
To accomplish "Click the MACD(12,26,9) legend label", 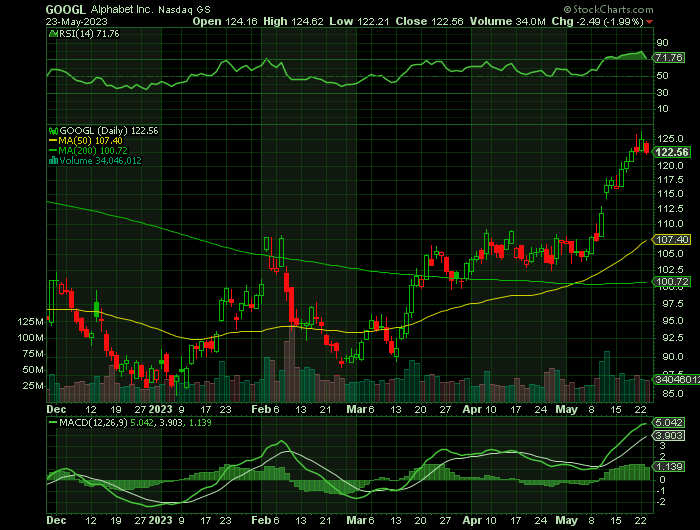I will 93,422.
